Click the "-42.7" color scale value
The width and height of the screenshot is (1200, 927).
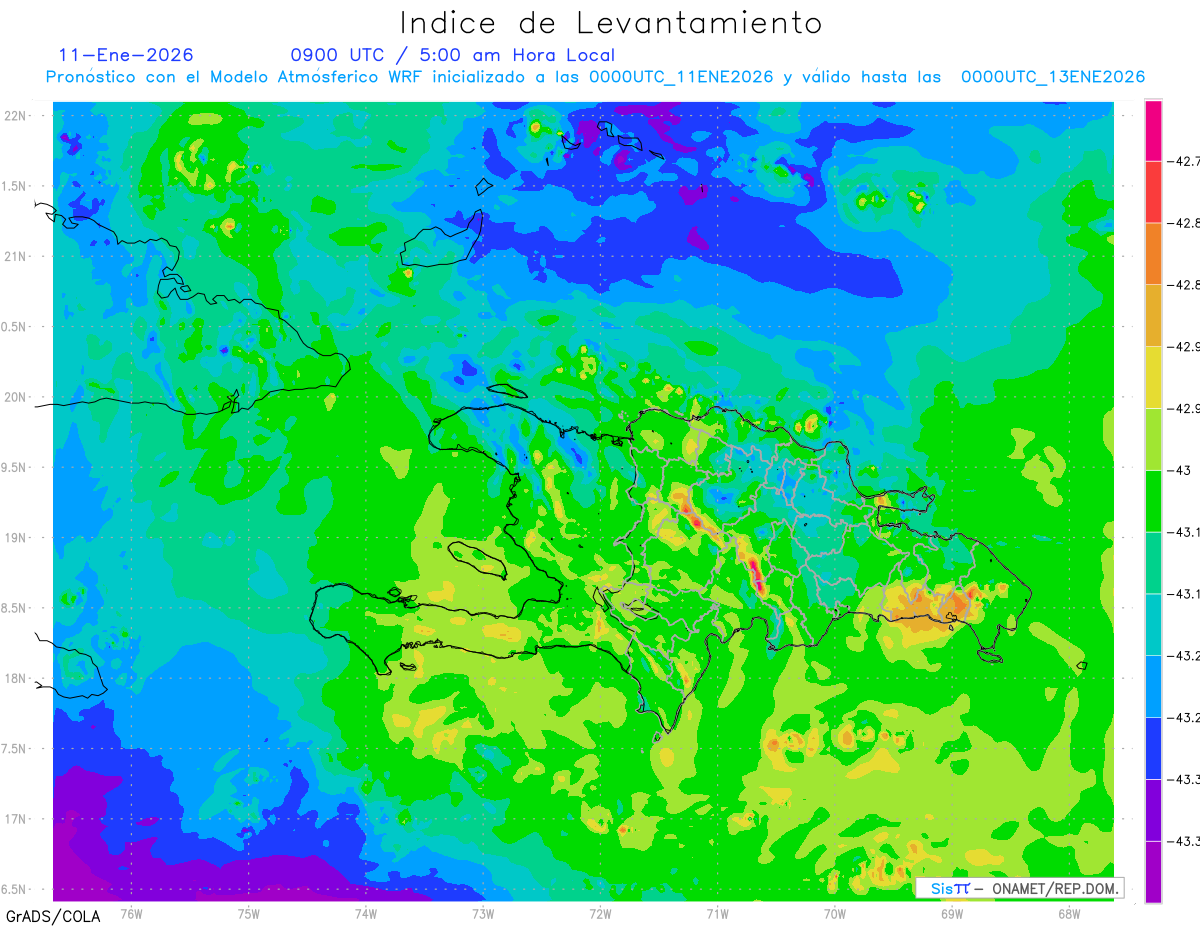pos(1186,161)
